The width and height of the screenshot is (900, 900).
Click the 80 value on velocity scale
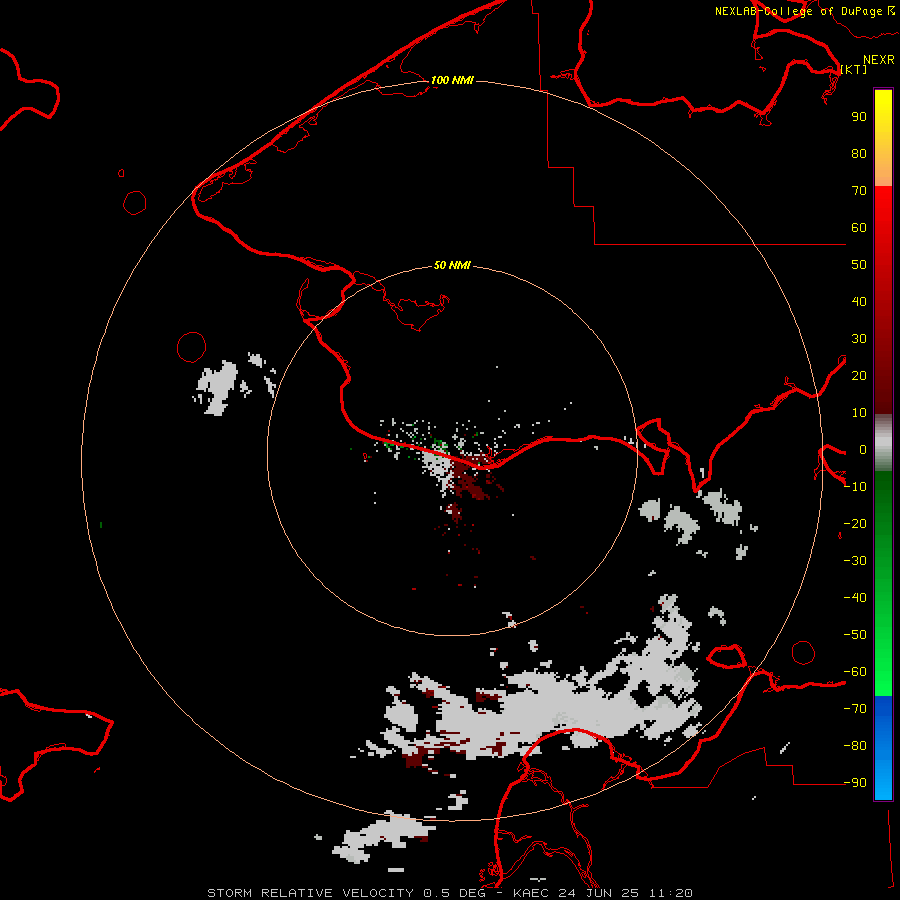pos(859,154)
